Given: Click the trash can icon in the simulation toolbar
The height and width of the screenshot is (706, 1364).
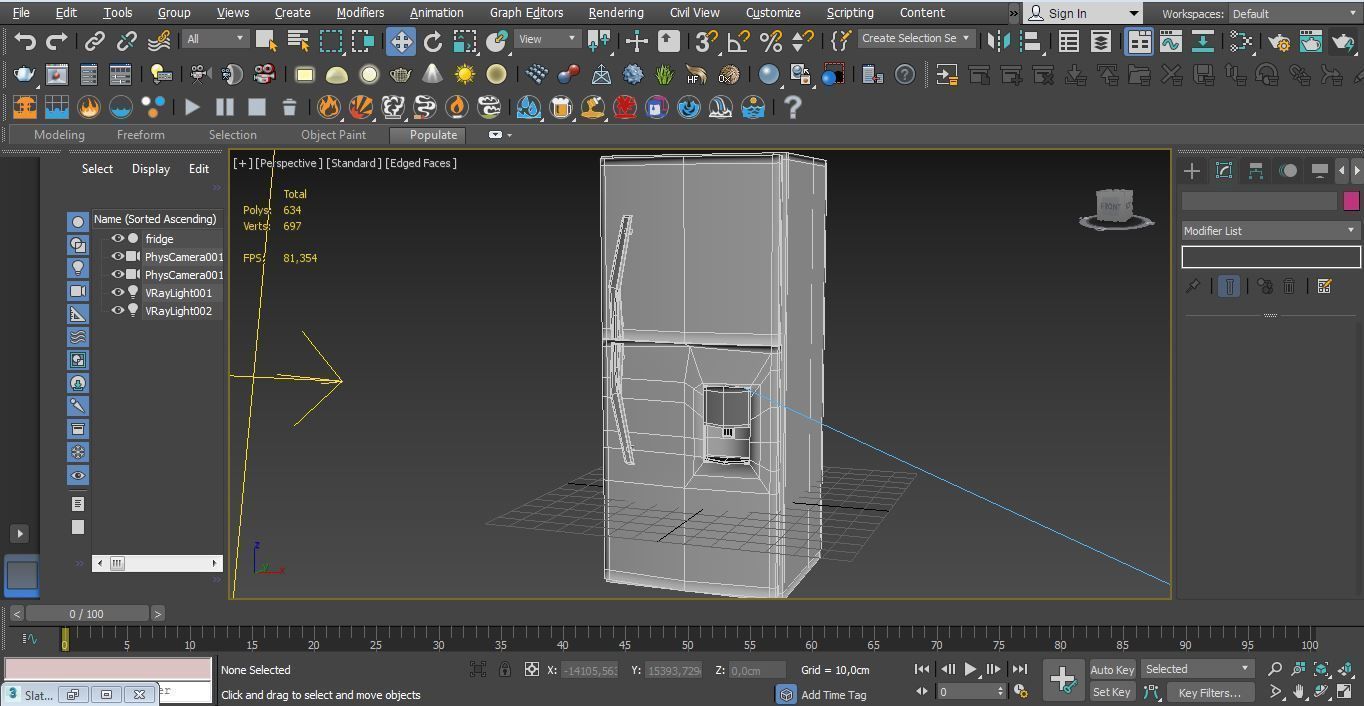Looking at the screenshot, I should tap(289, 107).
